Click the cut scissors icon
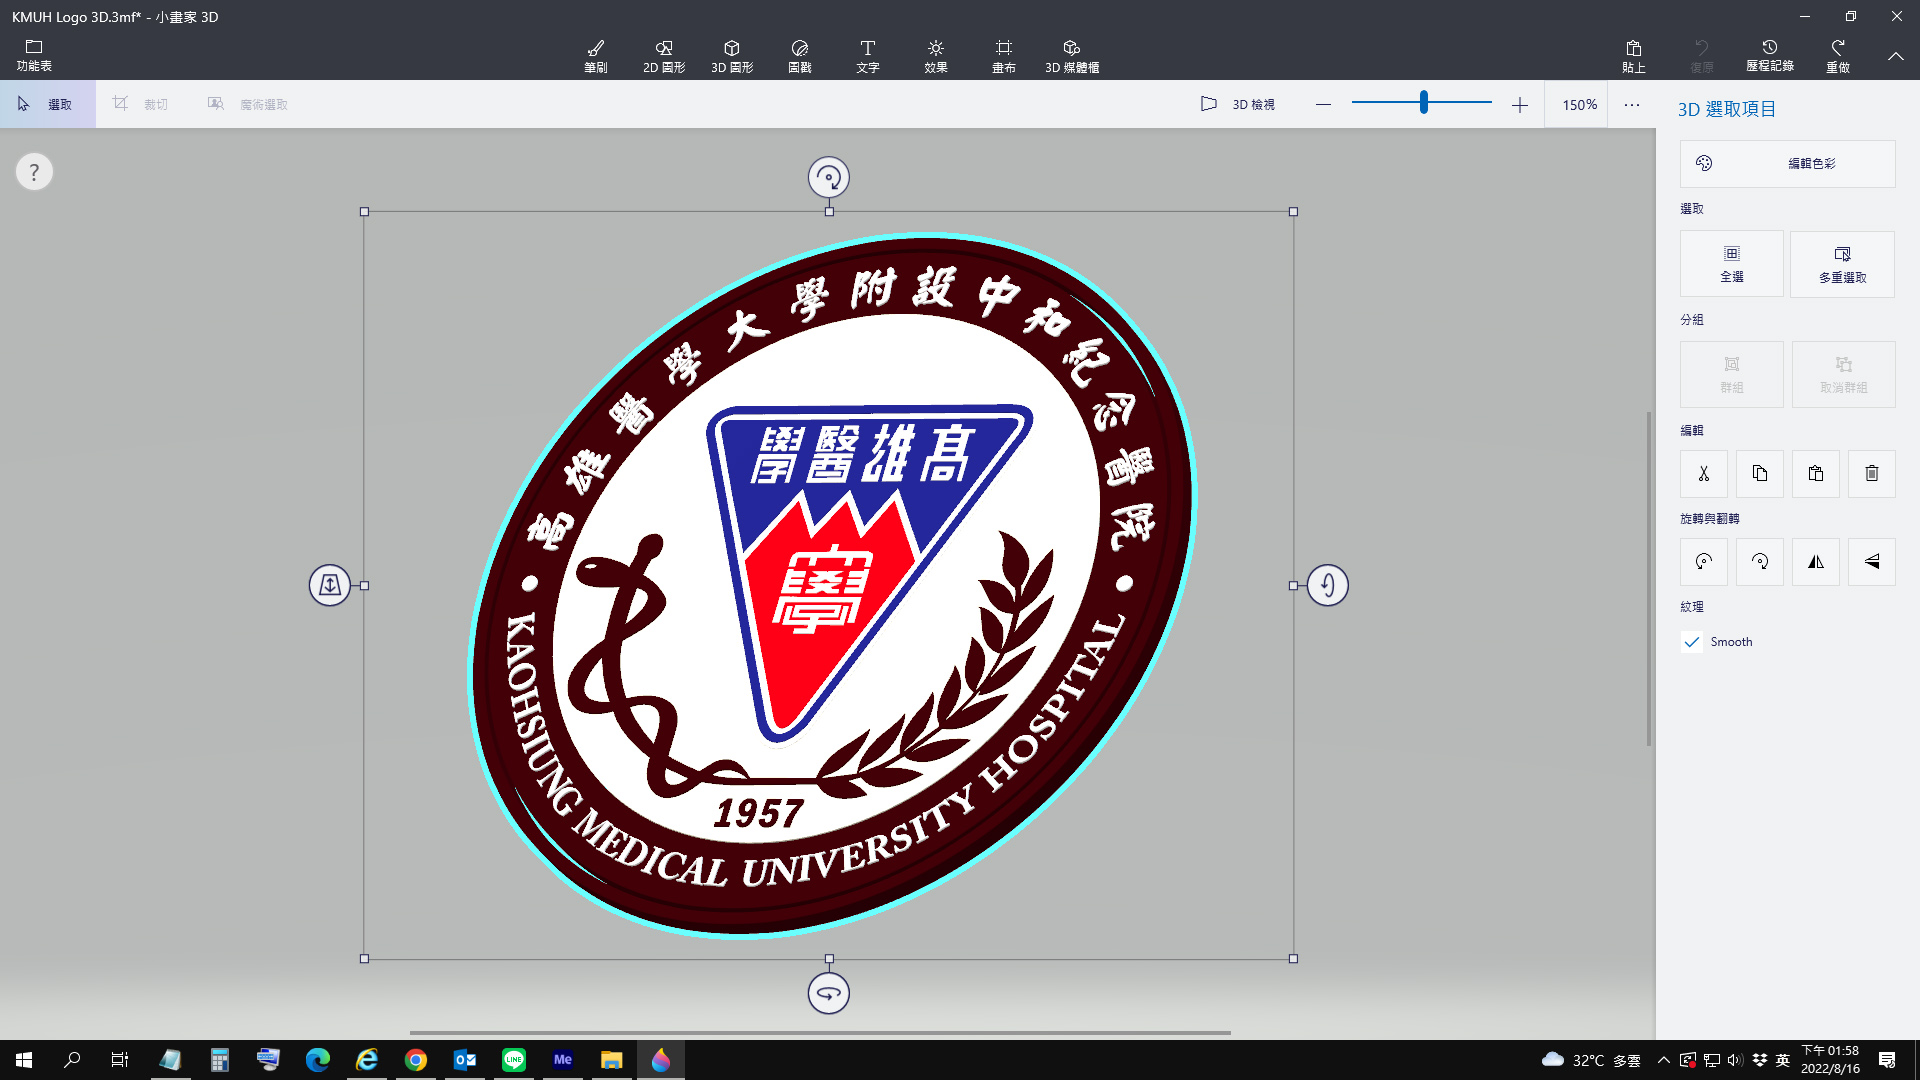This screenshot has height=1080, width=1920. (x=1704, y=474)
